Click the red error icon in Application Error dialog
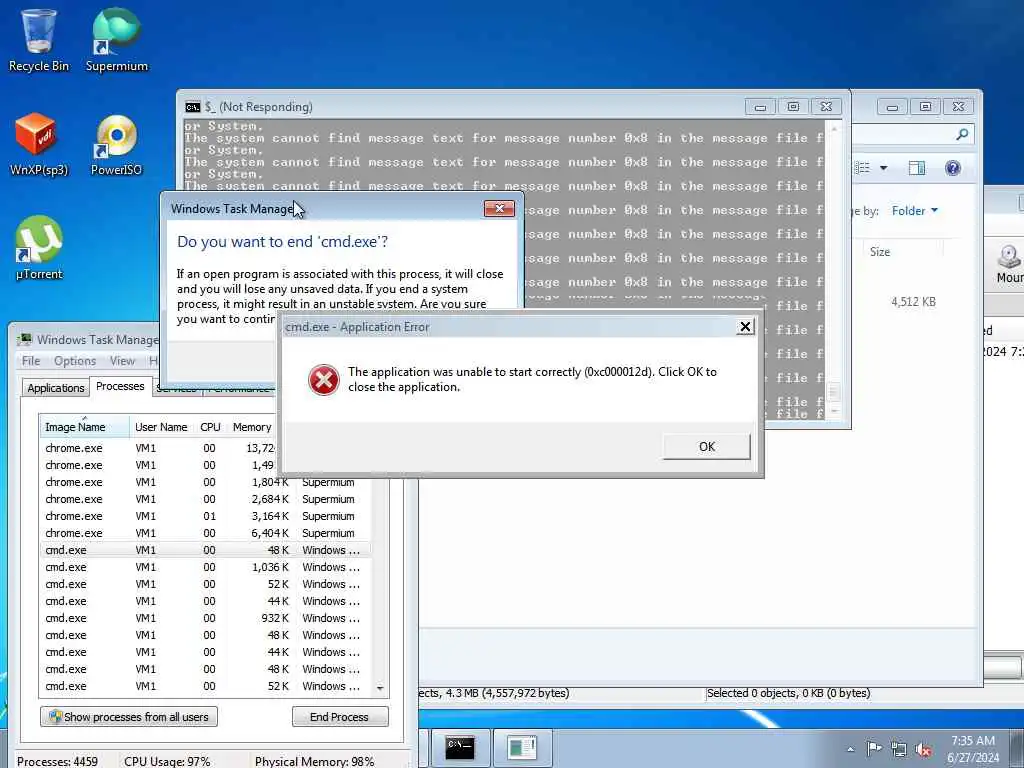 tap(323, 379)
